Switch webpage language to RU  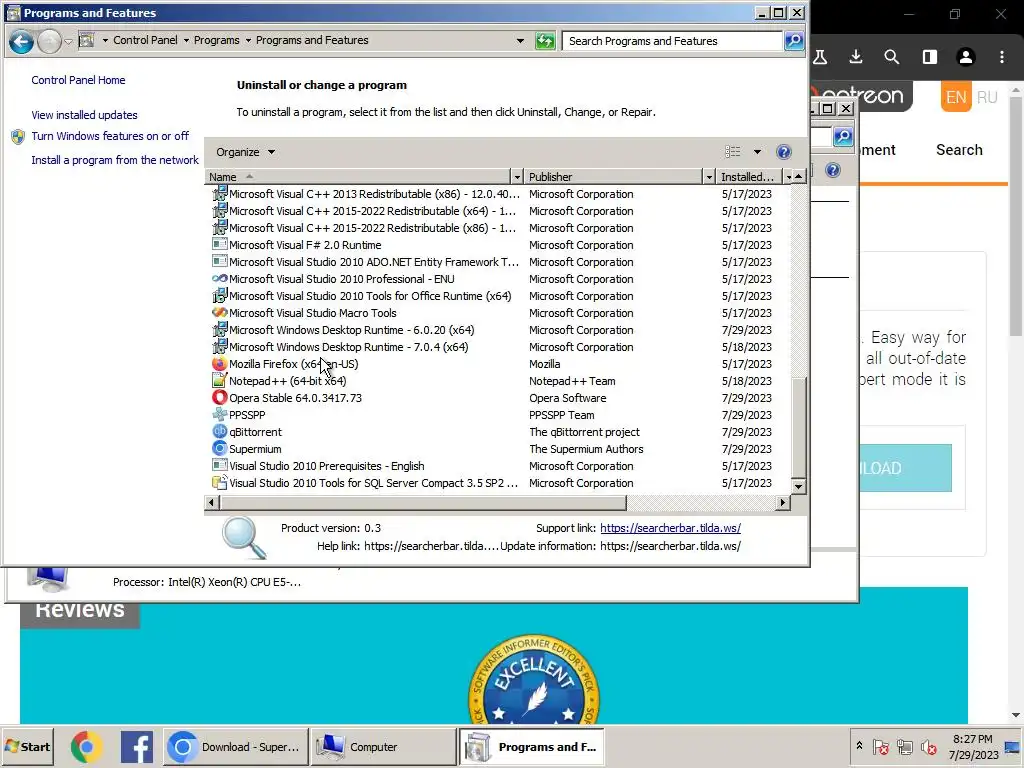pos(987,97)
